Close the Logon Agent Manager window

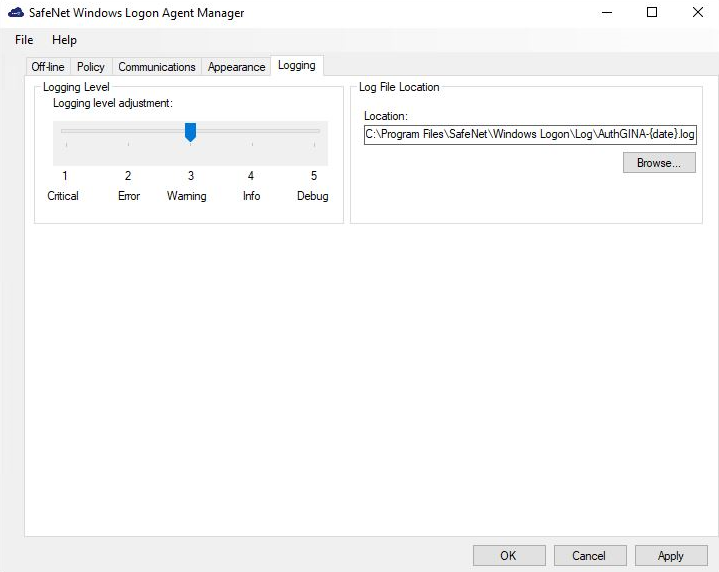(697, 12)
